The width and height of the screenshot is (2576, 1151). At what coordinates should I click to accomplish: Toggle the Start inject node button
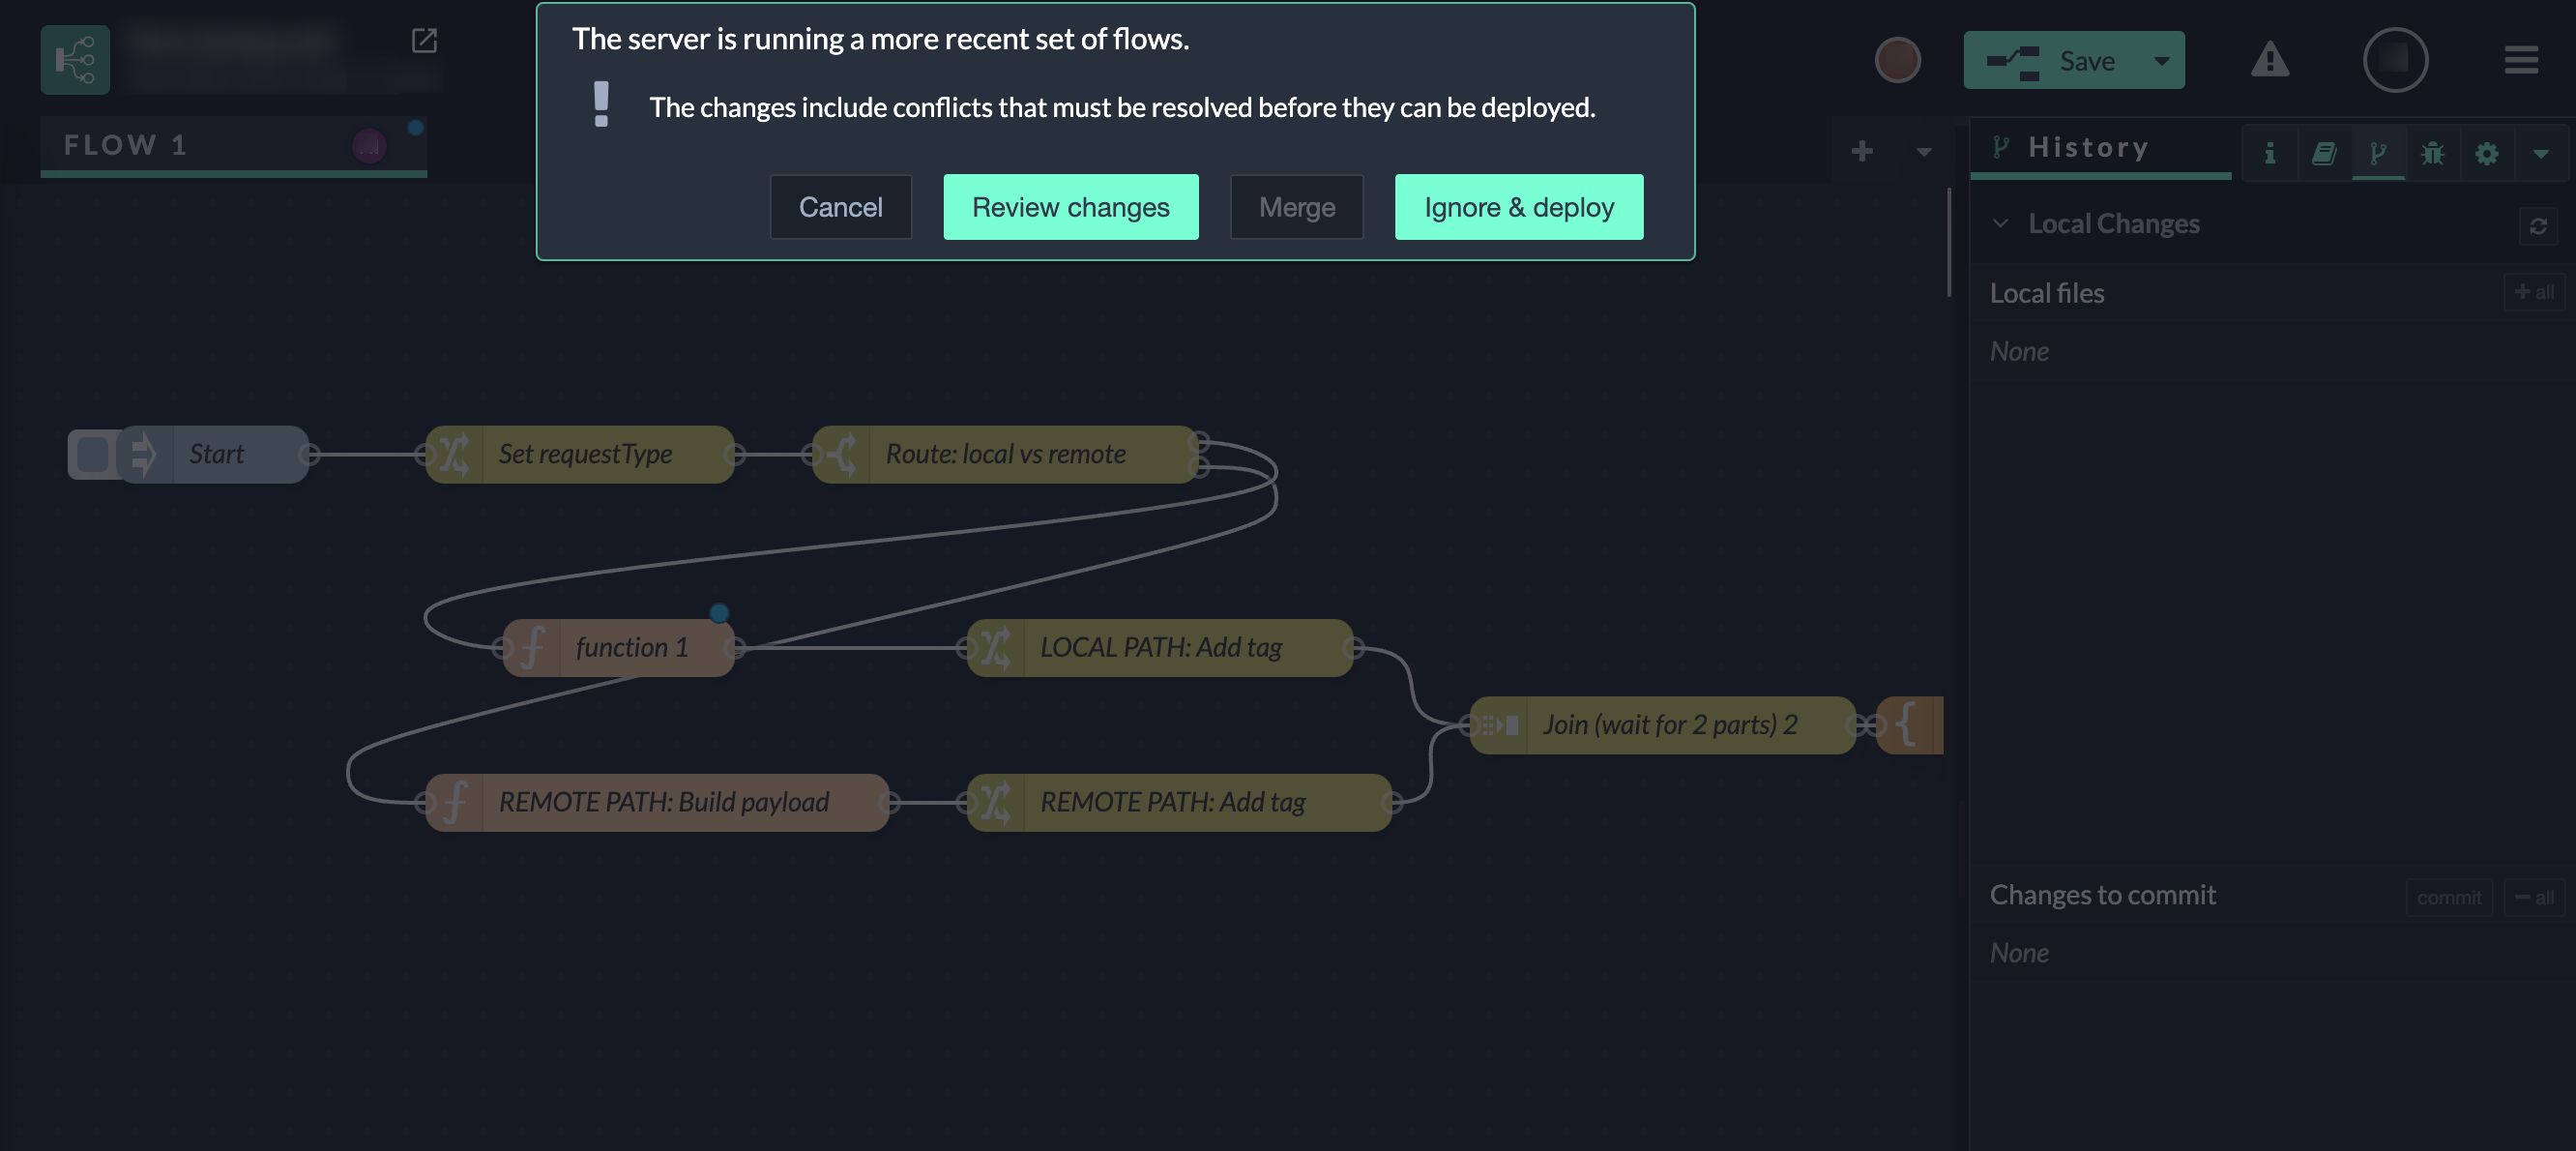pos(92,454)
